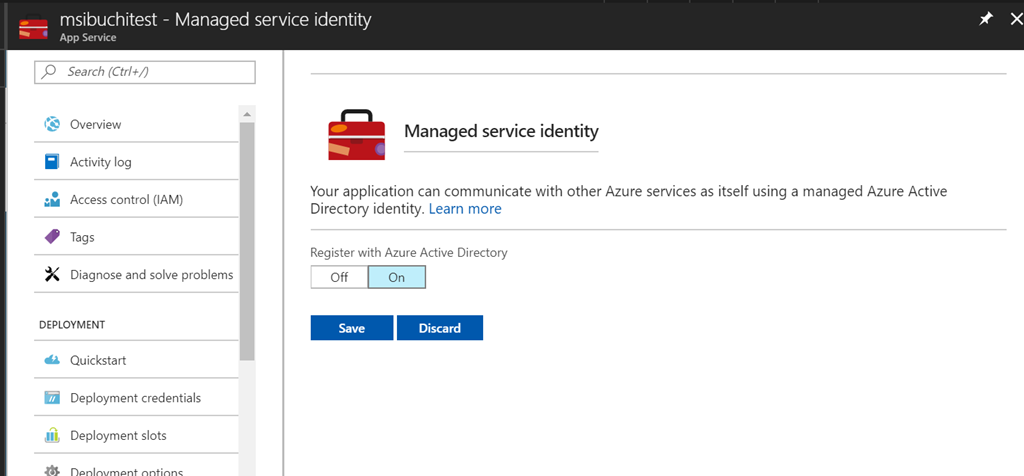
Task: Open Access control (IAM) page
Action: (x=126, y=200)
